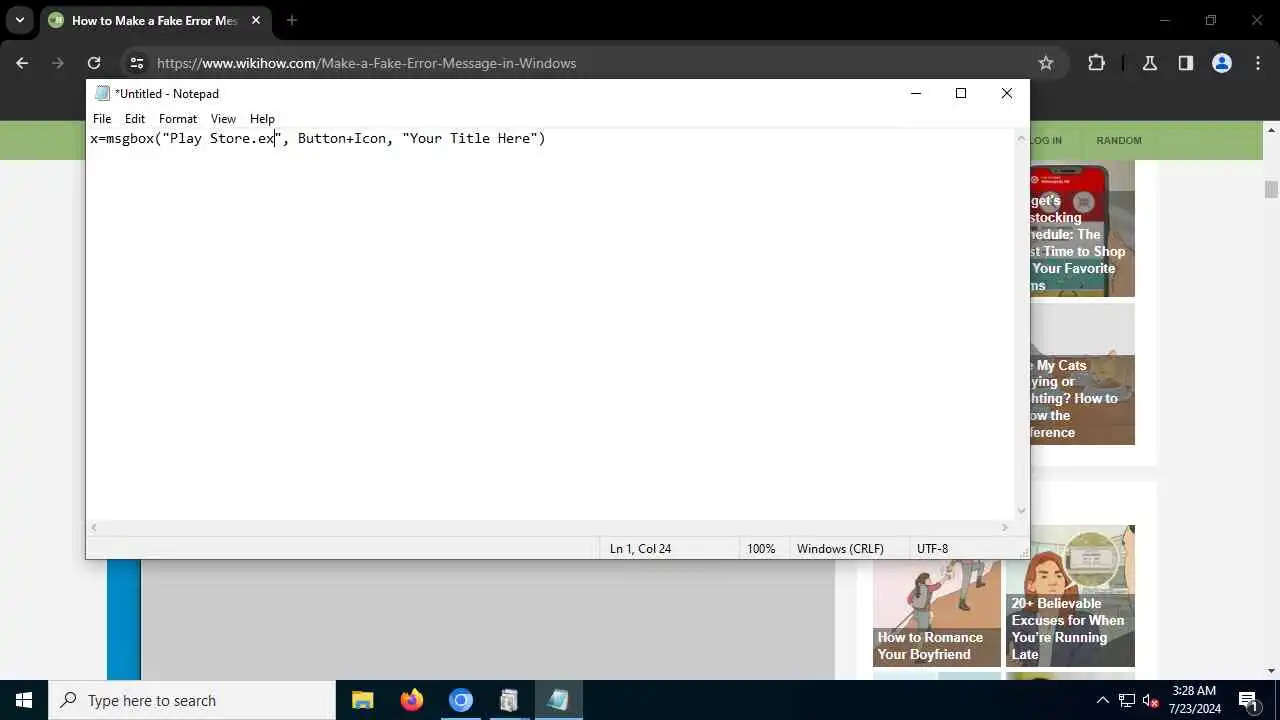
Task: Show hidden system tray icons
Action: coord(1102,700)
